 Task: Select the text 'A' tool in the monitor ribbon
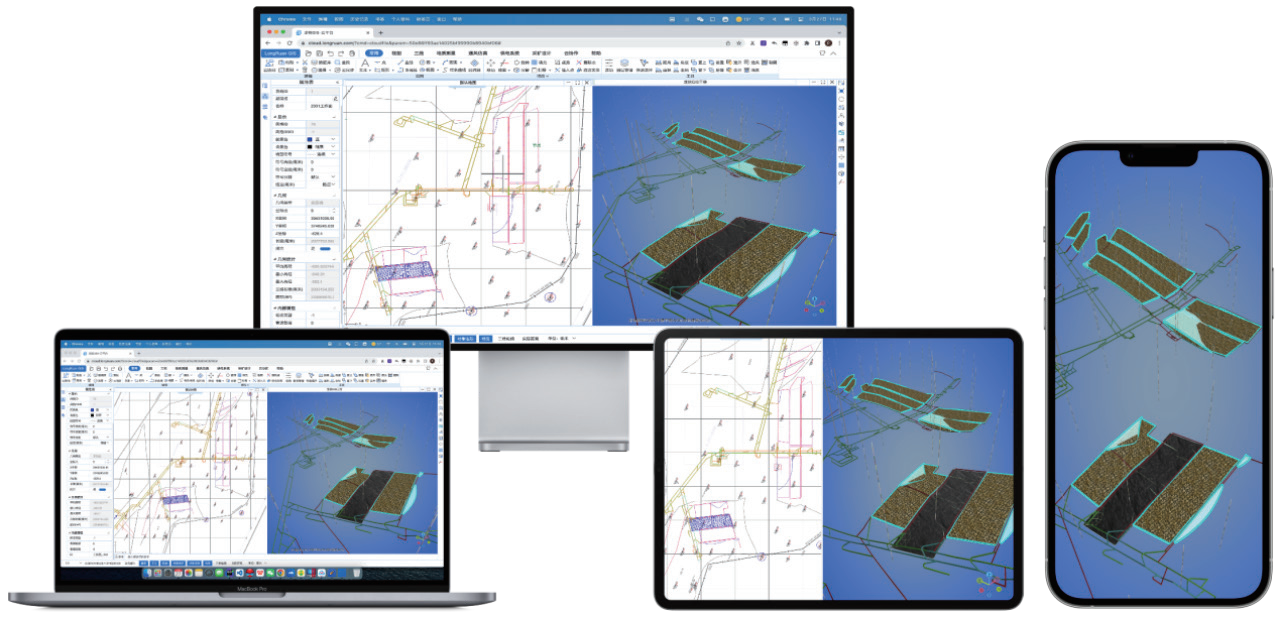pyautogui.click(x=366, y=63)
